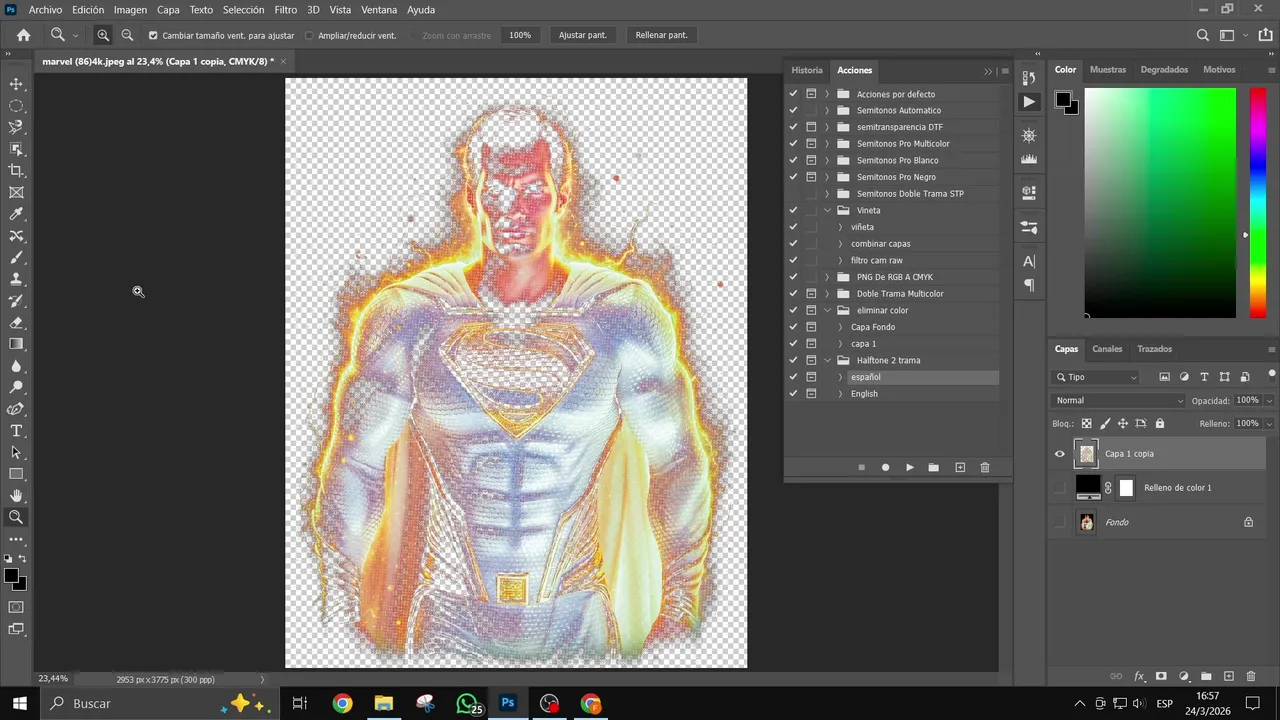
Task: Open the Filtro menu
Action: tap(286, 10)
